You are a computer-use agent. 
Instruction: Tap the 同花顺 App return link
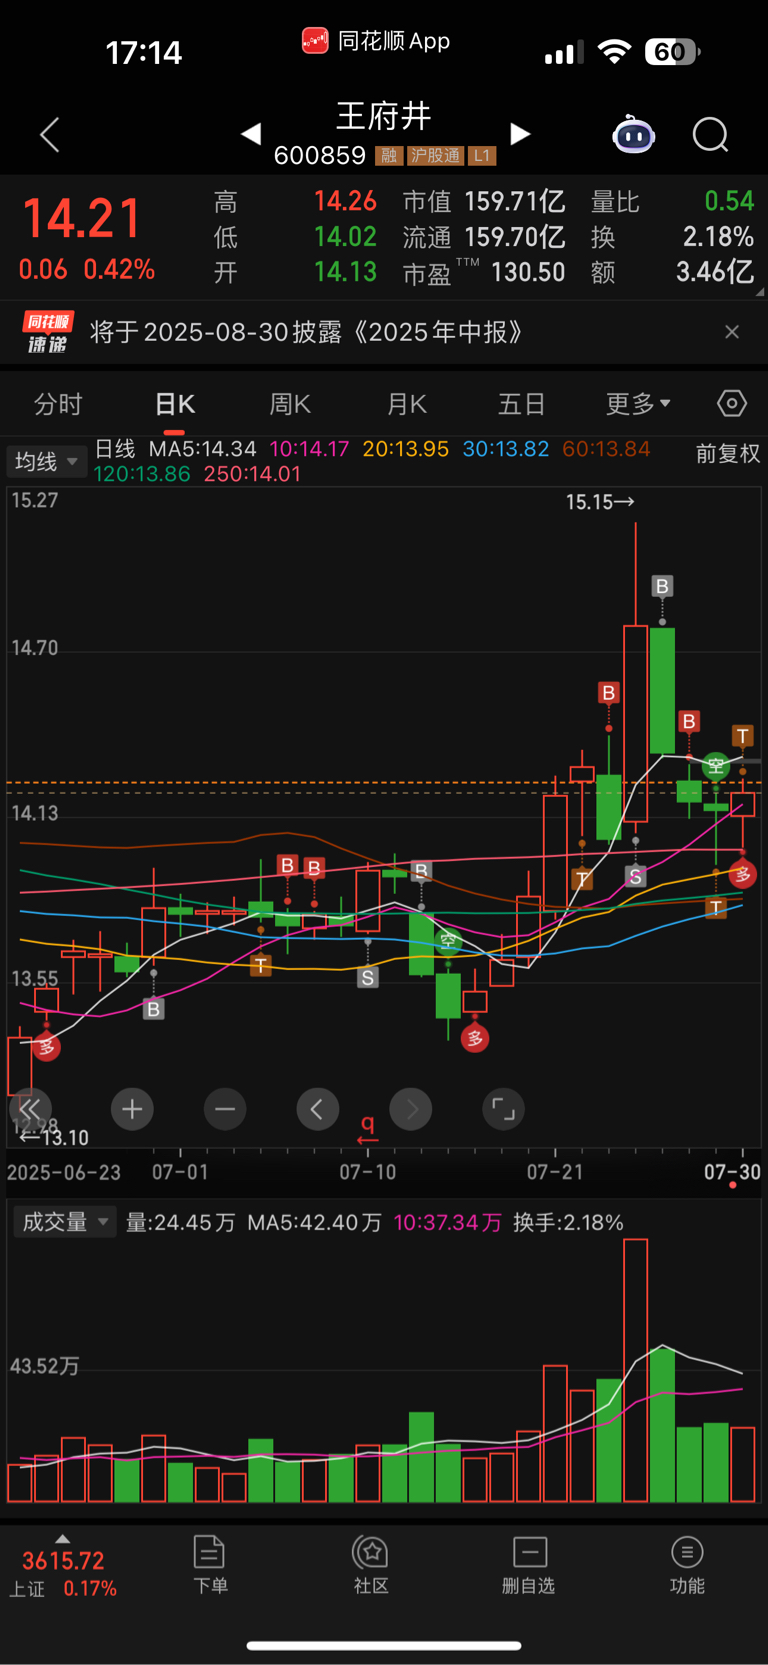[x=376, y=41]
